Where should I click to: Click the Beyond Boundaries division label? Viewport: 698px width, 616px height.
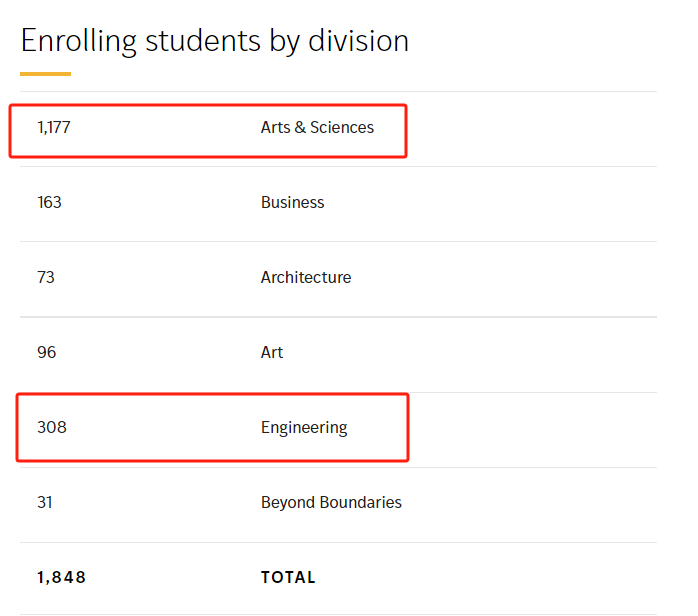331,503
